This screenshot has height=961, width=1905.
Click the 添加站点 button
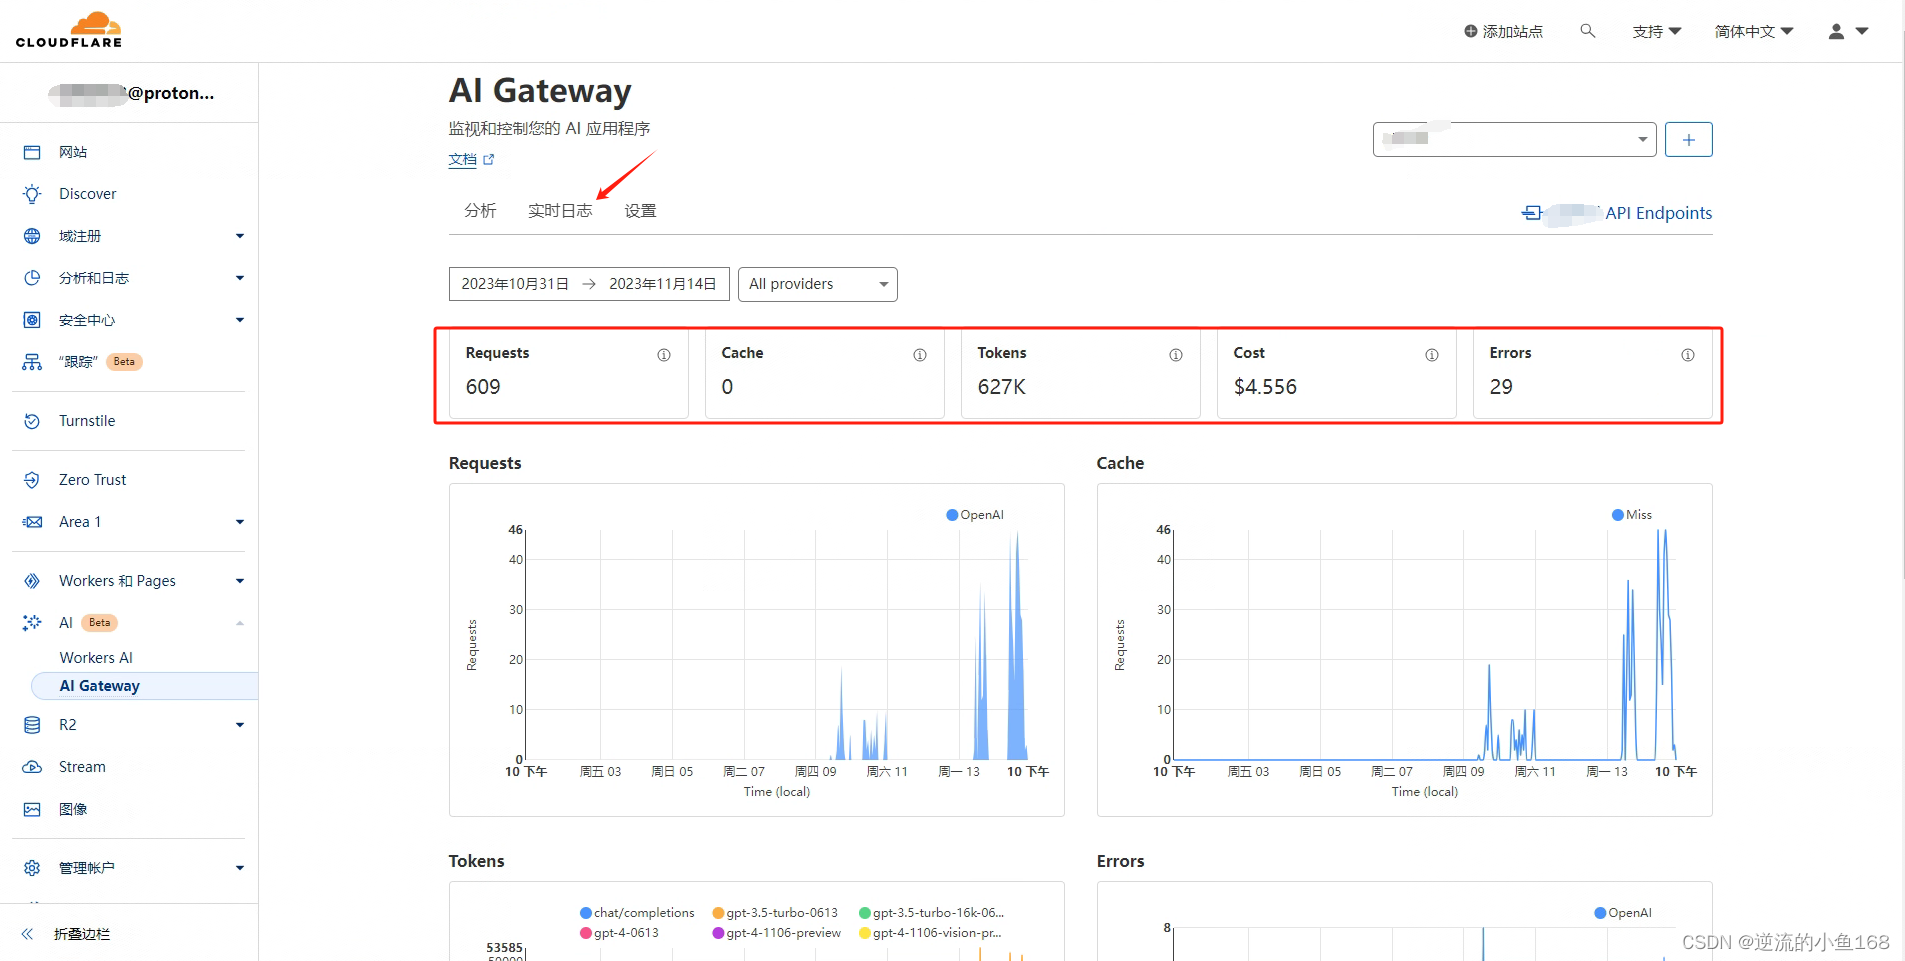(x=1503, y=31)
